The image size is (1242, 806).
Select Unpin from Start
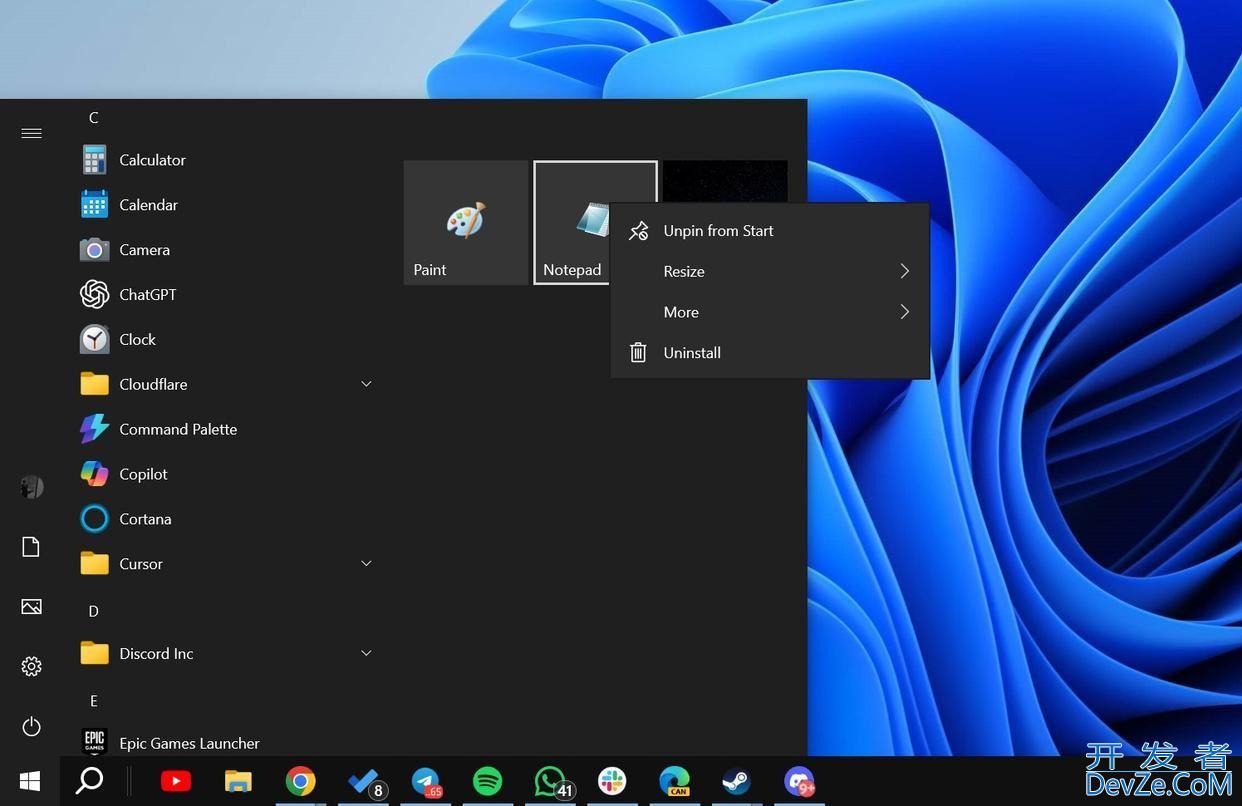tap(770, 231)
